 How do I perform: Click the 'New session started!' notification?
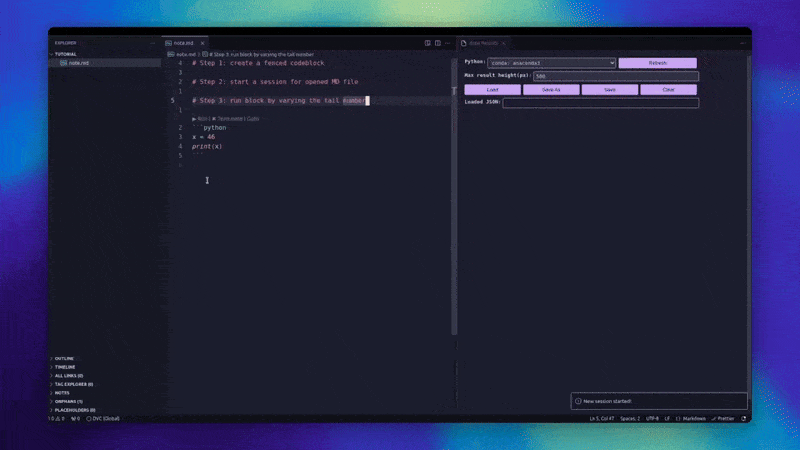pyautogui.click(x=659, y=401)
